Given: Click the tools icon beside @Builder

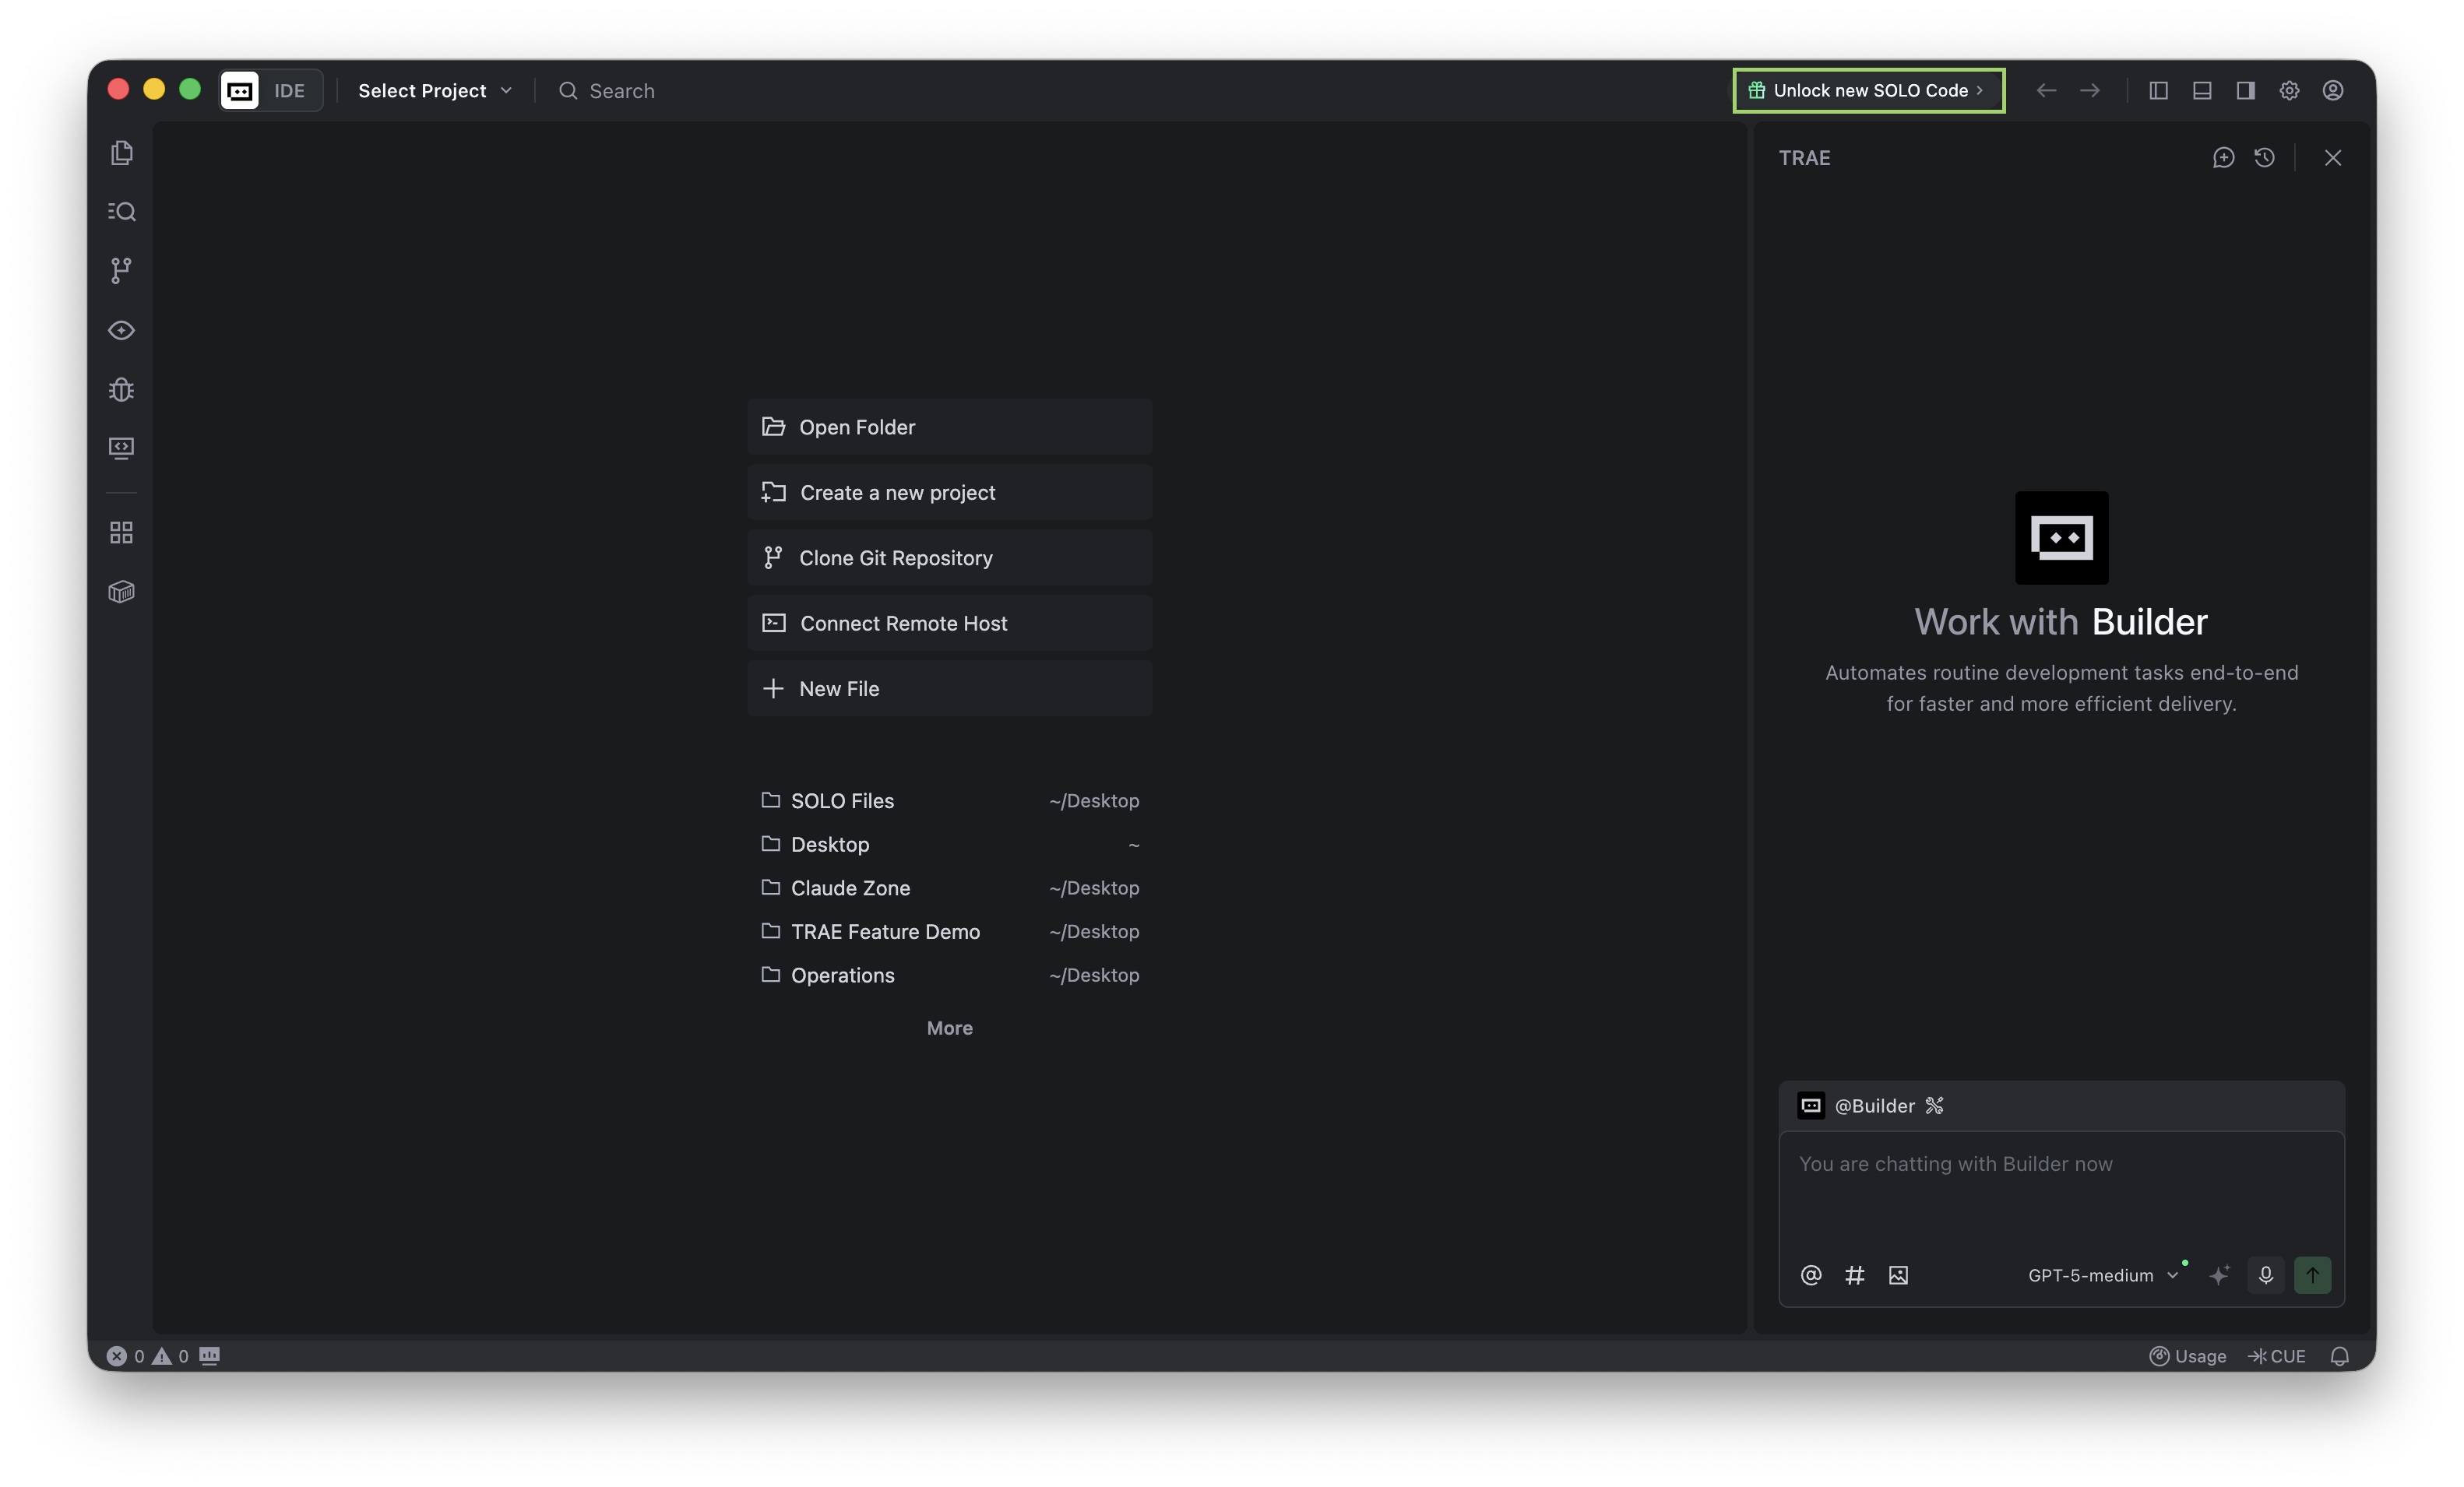Looking at the screenshot, I should click(1935, 1106).
